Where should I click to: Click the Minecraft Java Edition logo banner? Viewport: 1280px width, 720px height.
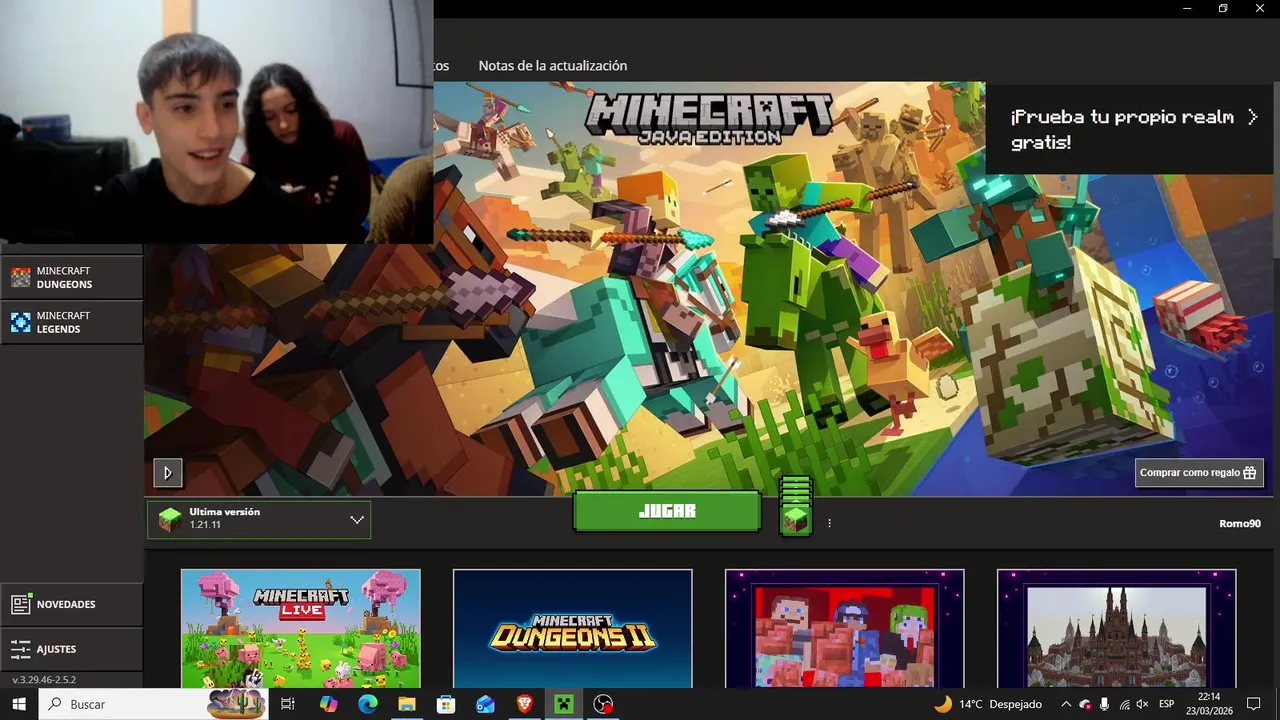point(709,119)
